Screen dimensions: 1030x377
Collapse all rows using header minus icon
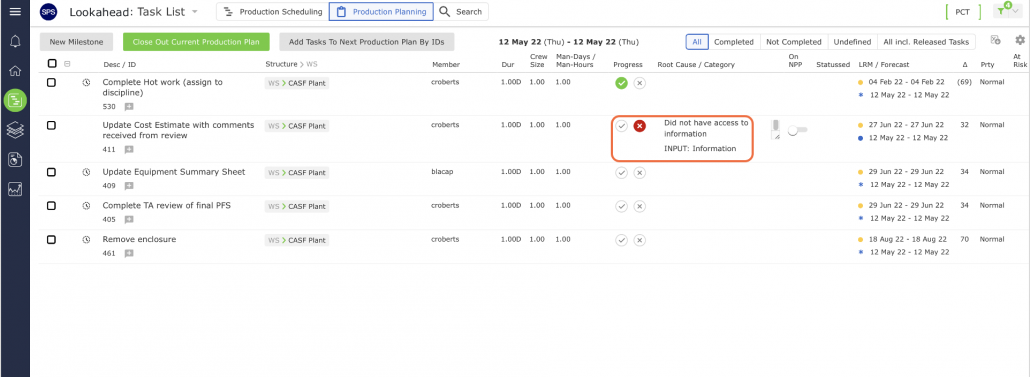(67, 64)
